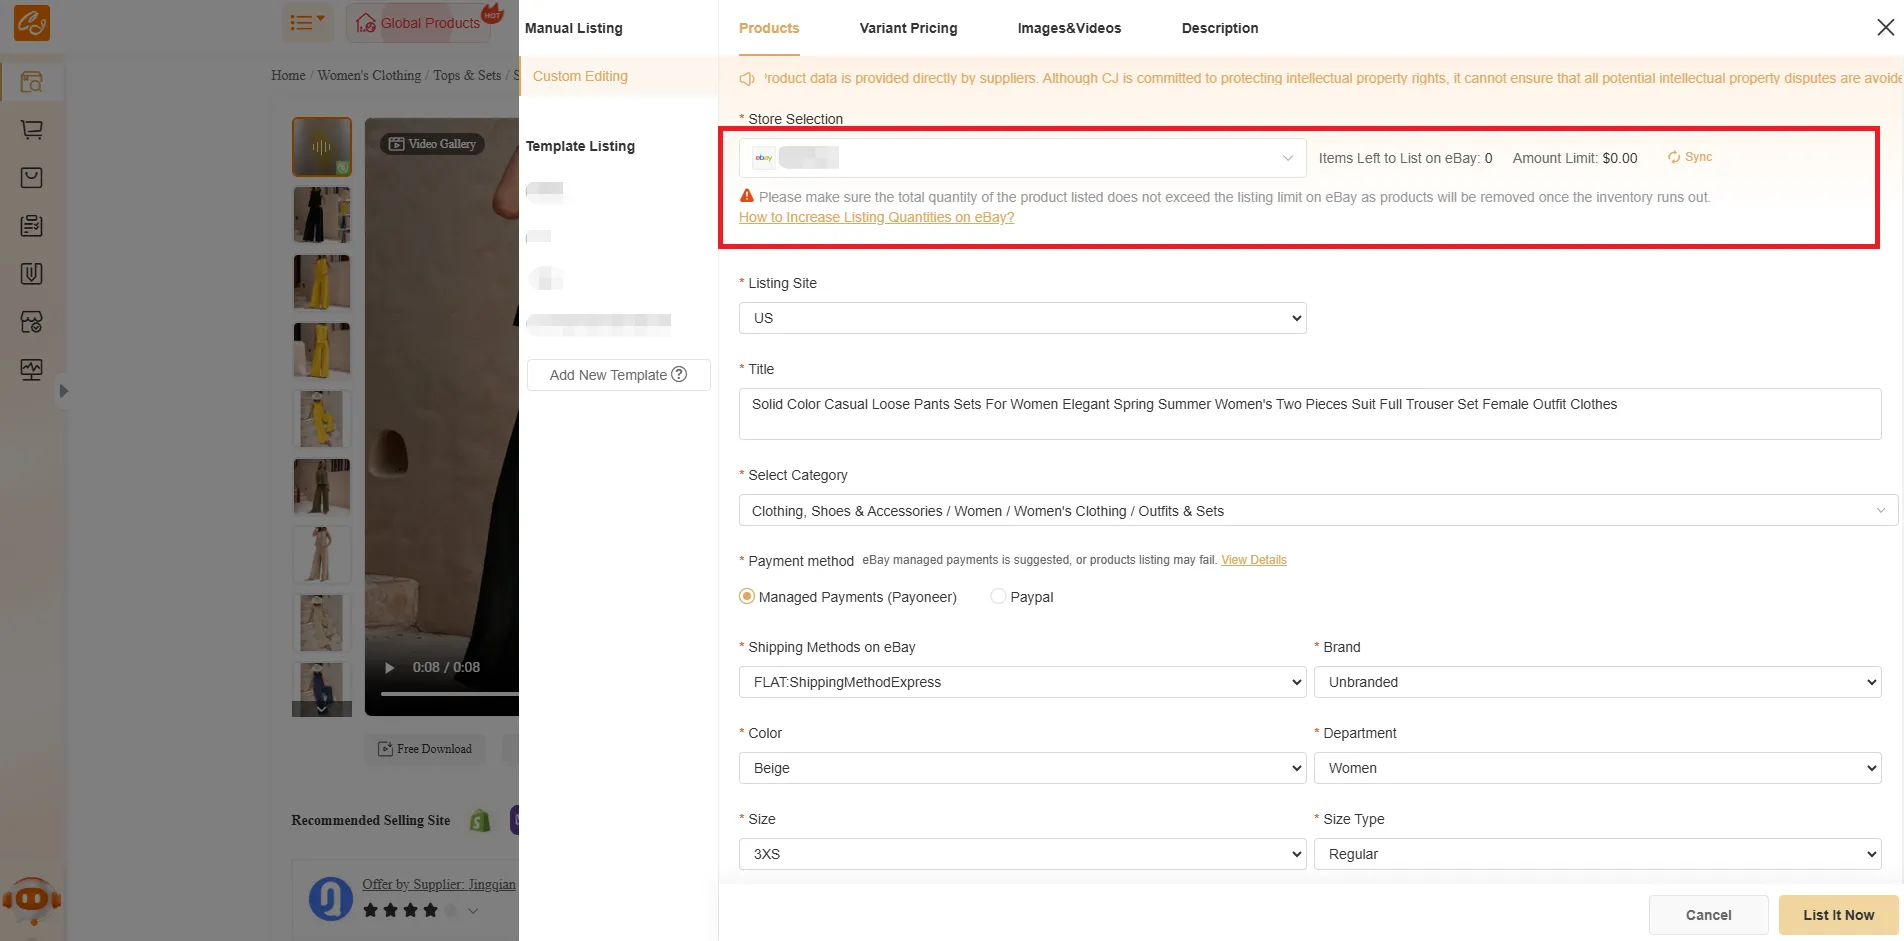This screenshot has height=941, width=1904.
Task: Open How to Increase Listing Quantities link
Action: [876, 217]
